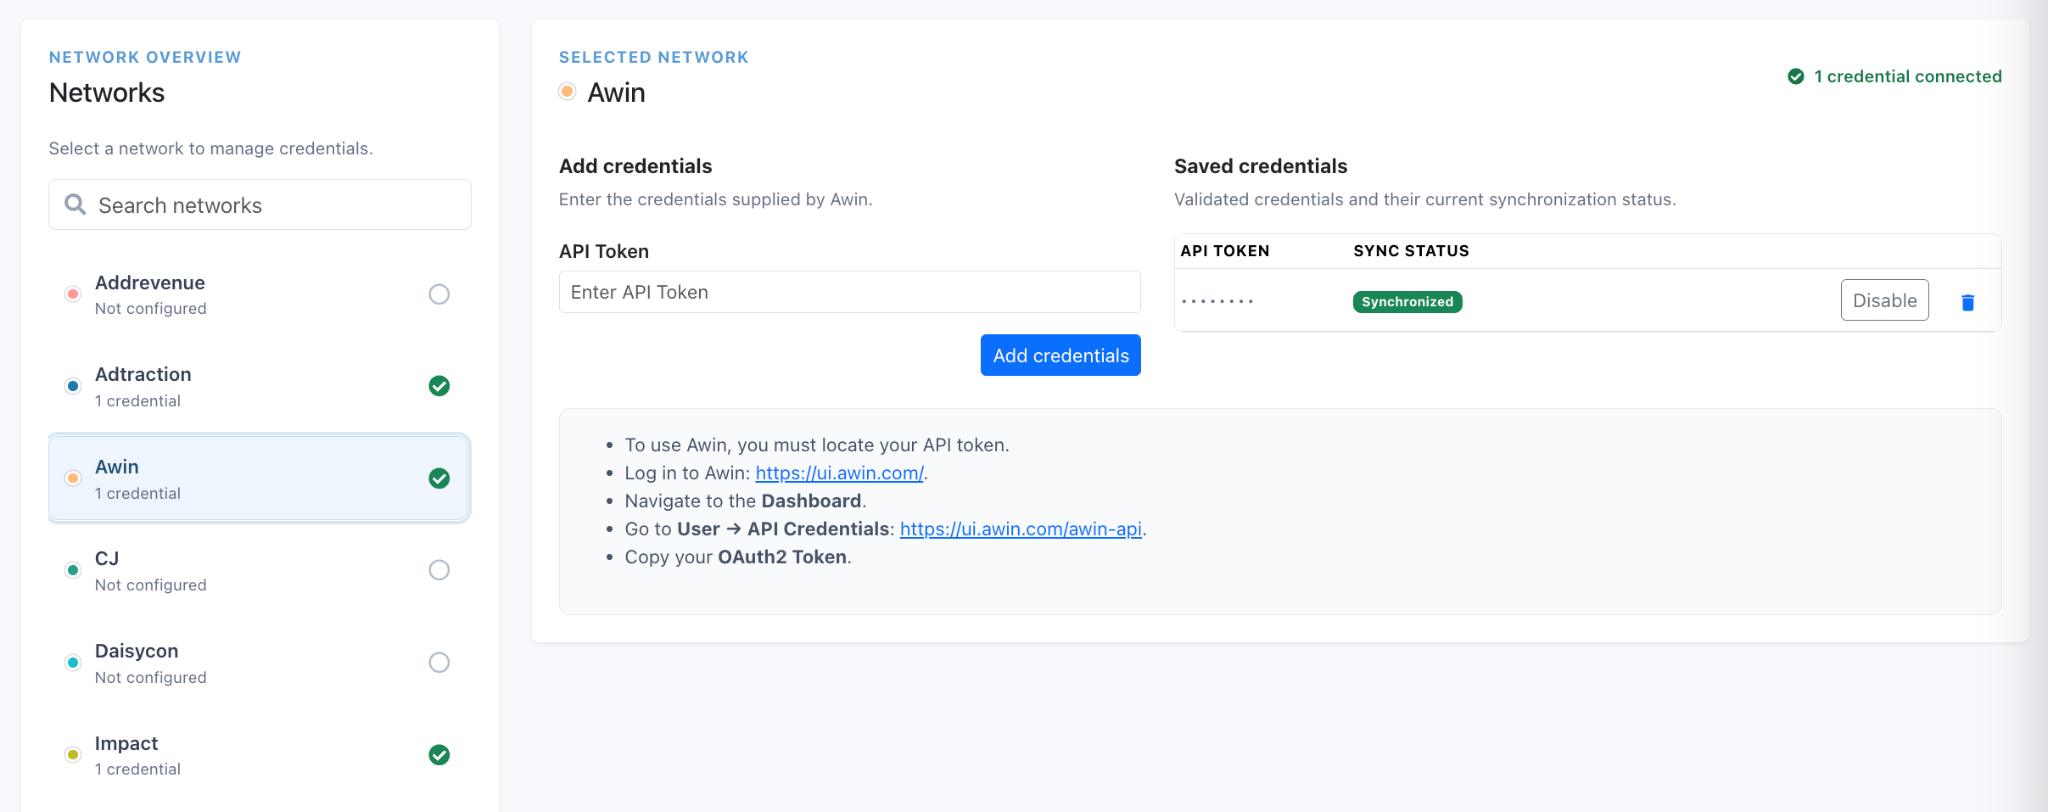
Task: Click the 'NETWORK OVERVIEW' label
Action: [145, 57]
